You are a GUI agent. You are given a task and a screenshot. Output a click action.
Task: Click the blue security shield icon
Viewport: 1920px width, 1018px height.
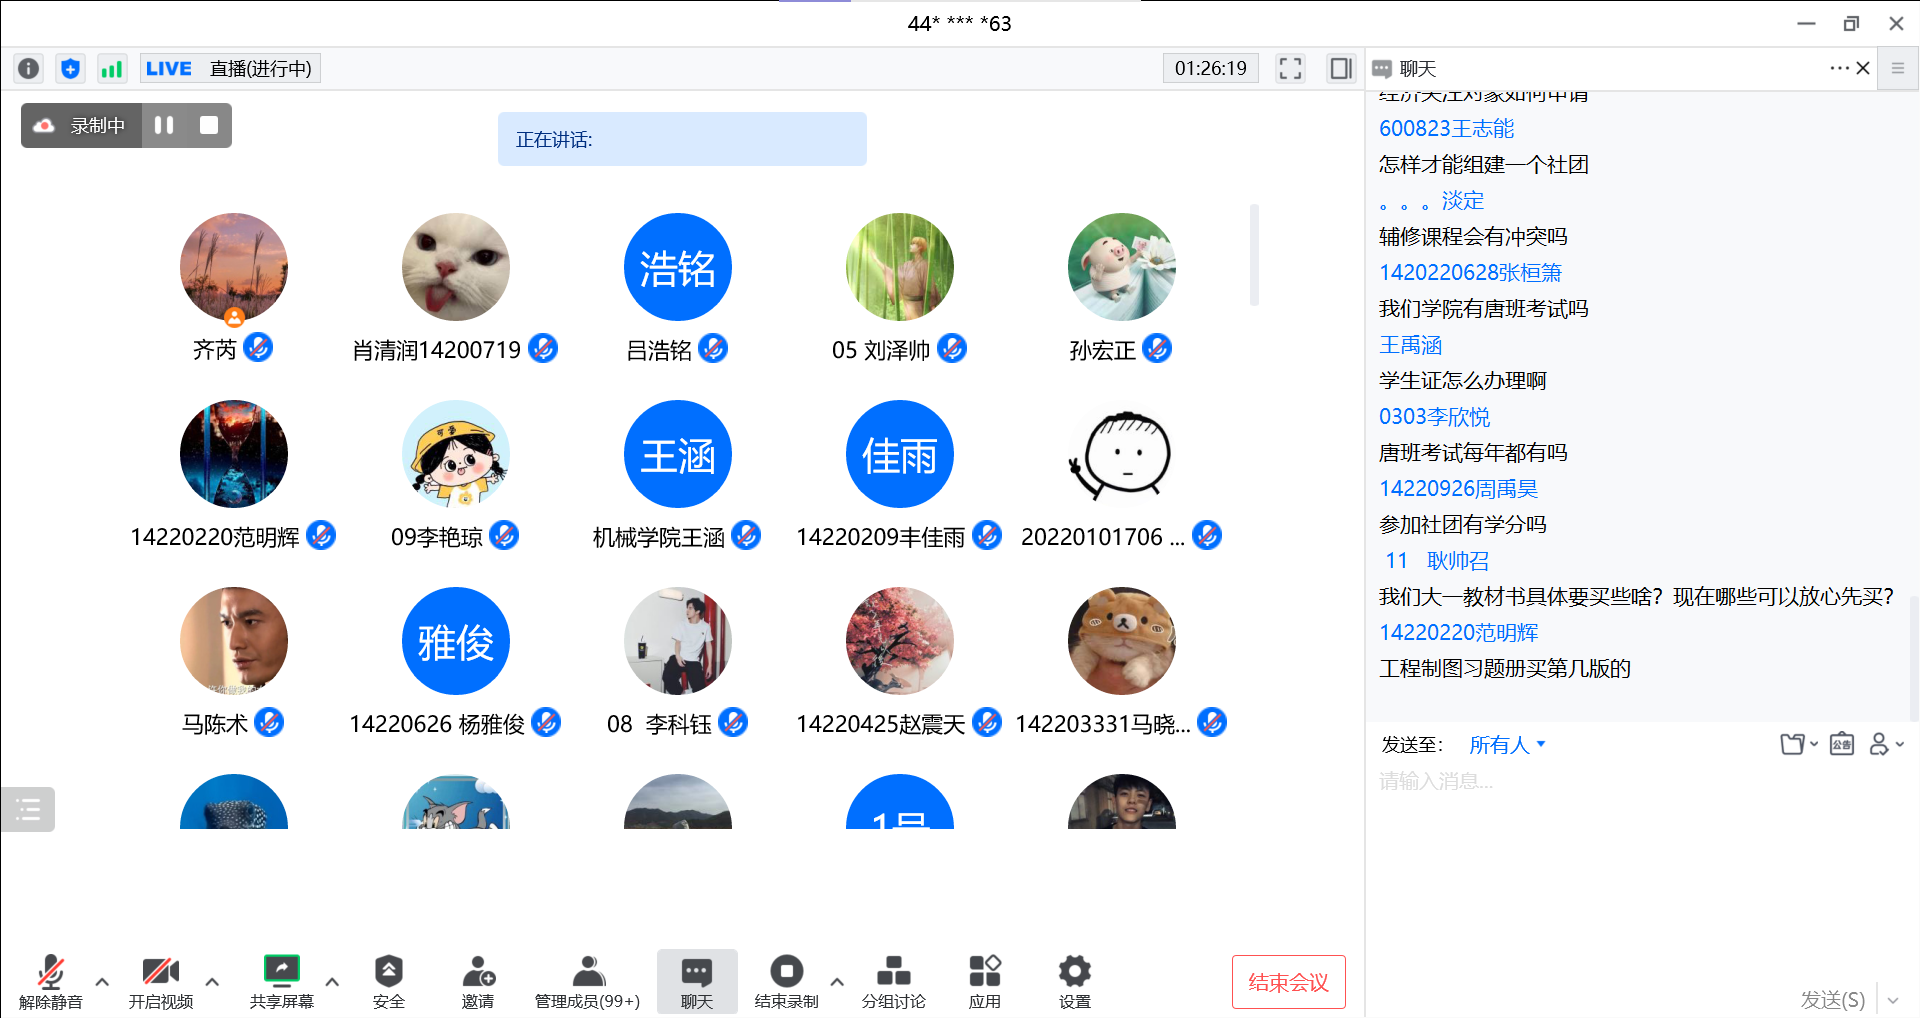(x=70, y=68)
